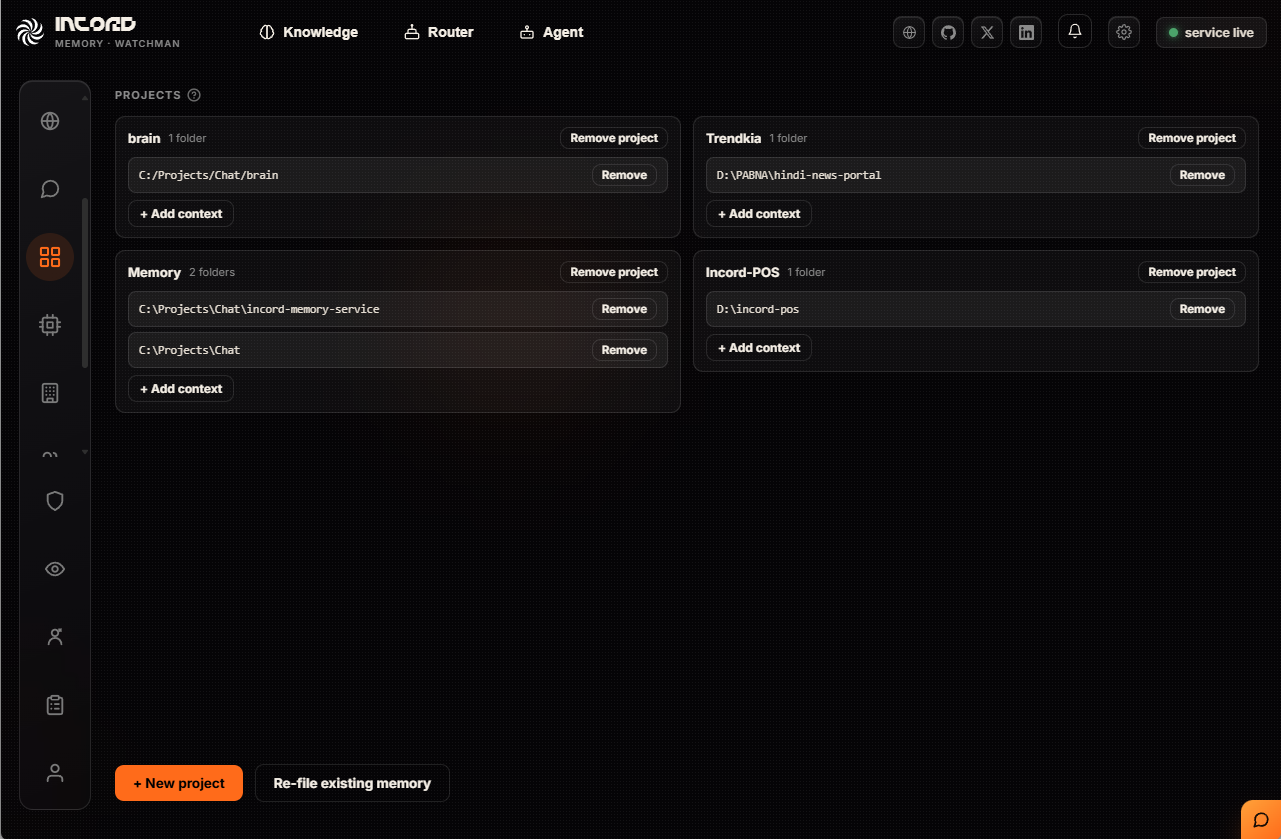The image size is (1281, 839).
Task: Open notifications bell
Action: [x=1075, y=32]
